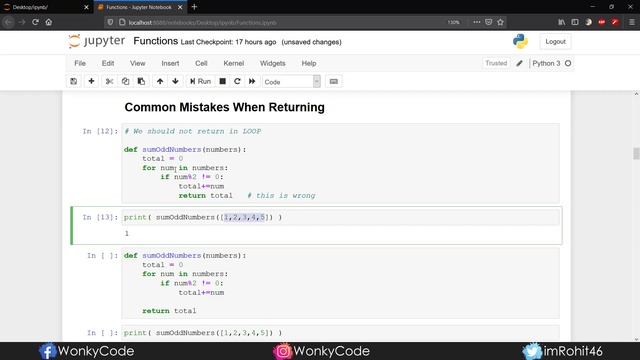
Task: Copy selected cells icon
Action: (125, 81)
